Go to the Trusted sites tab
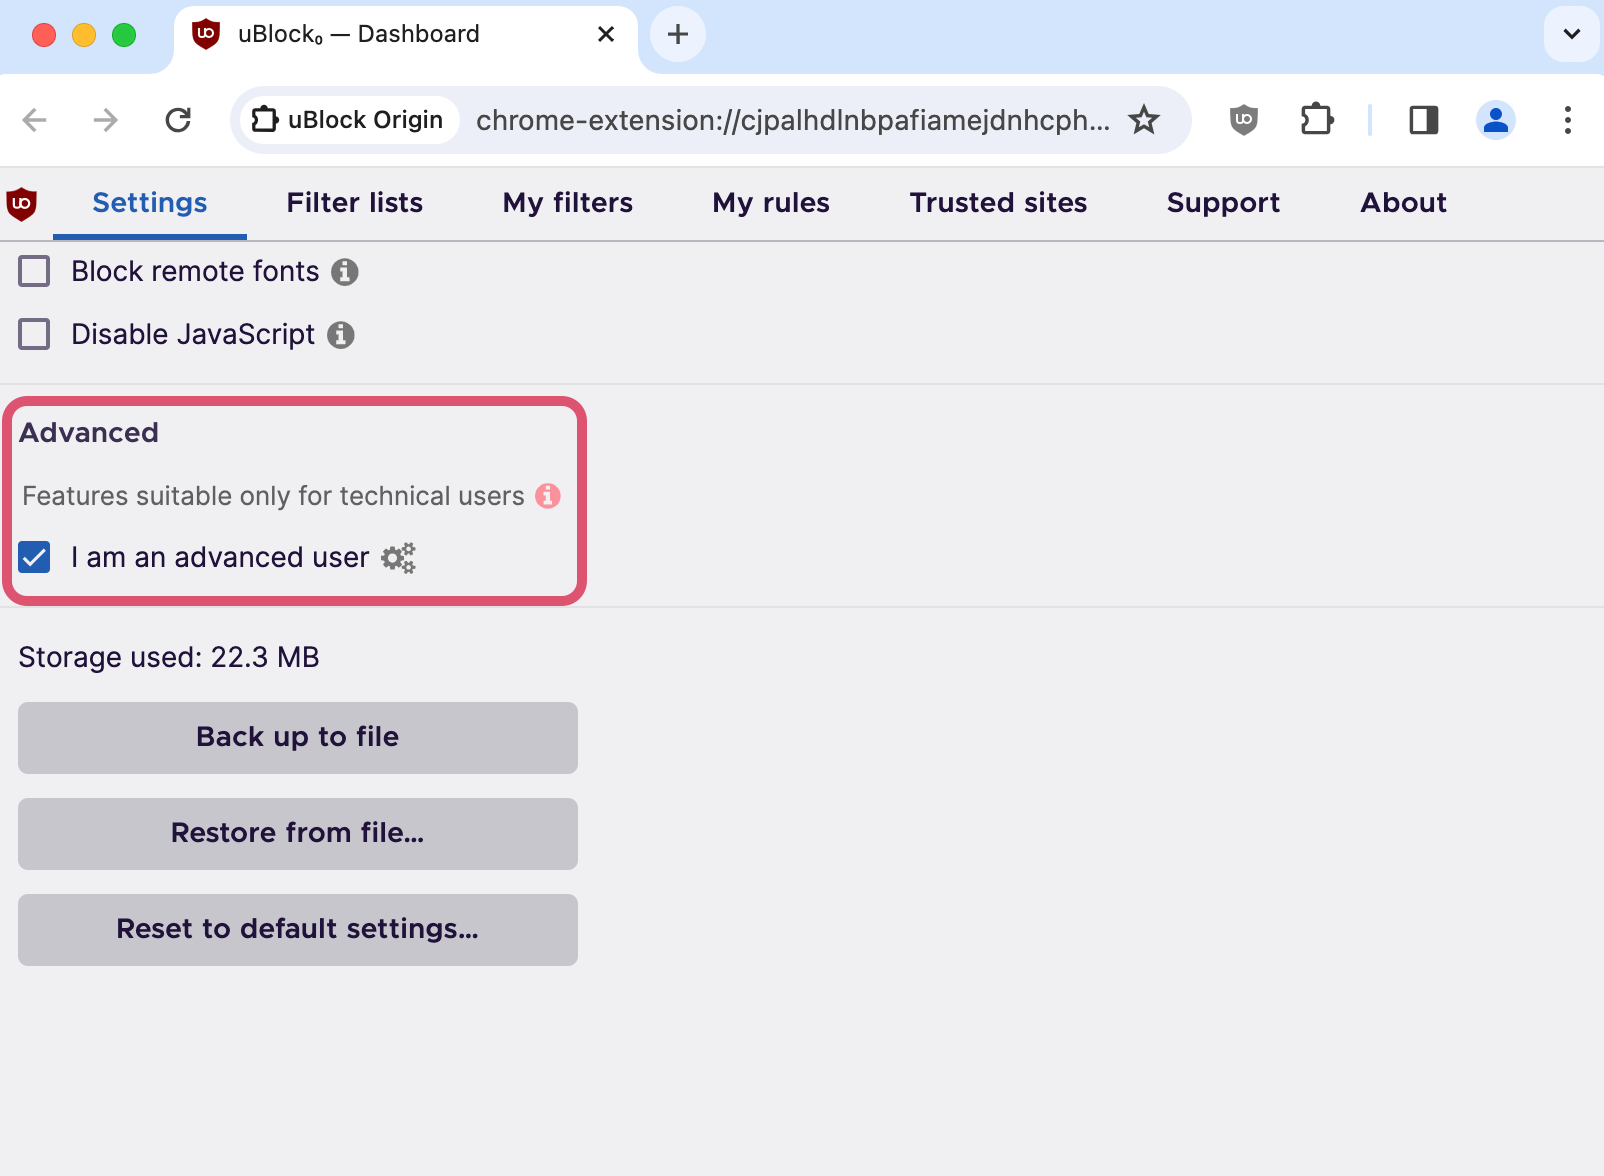The height and width of the screenshot is (1176, 1604). 998,203
